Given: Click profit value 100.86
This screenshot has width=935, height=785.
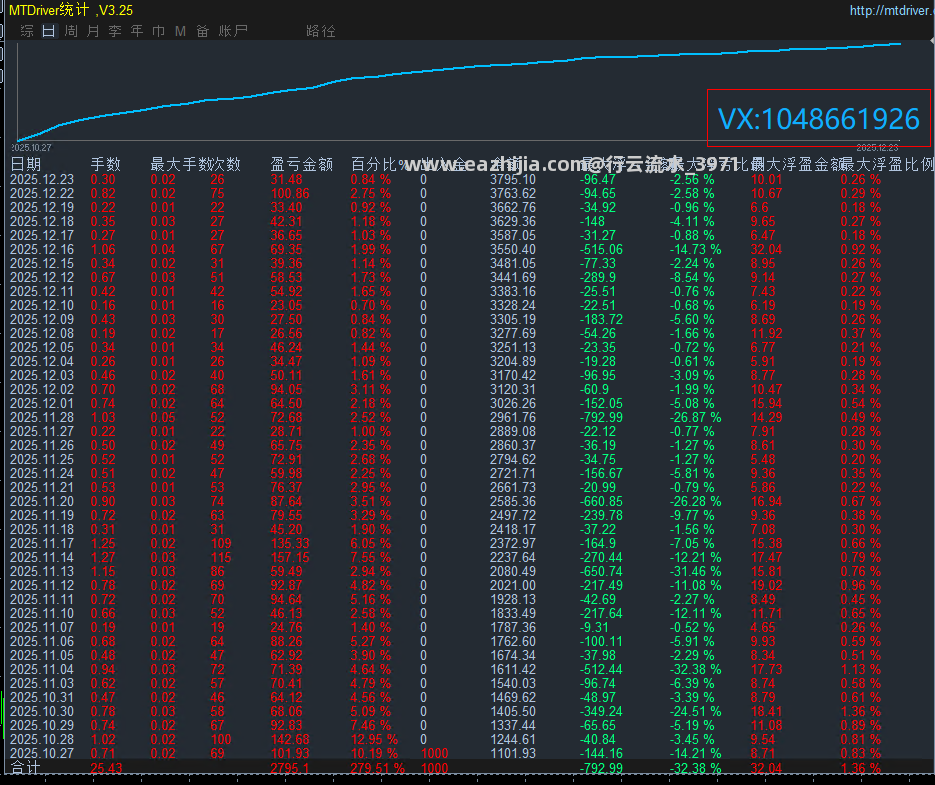Looking at the screenshot, I should point(290,193).
